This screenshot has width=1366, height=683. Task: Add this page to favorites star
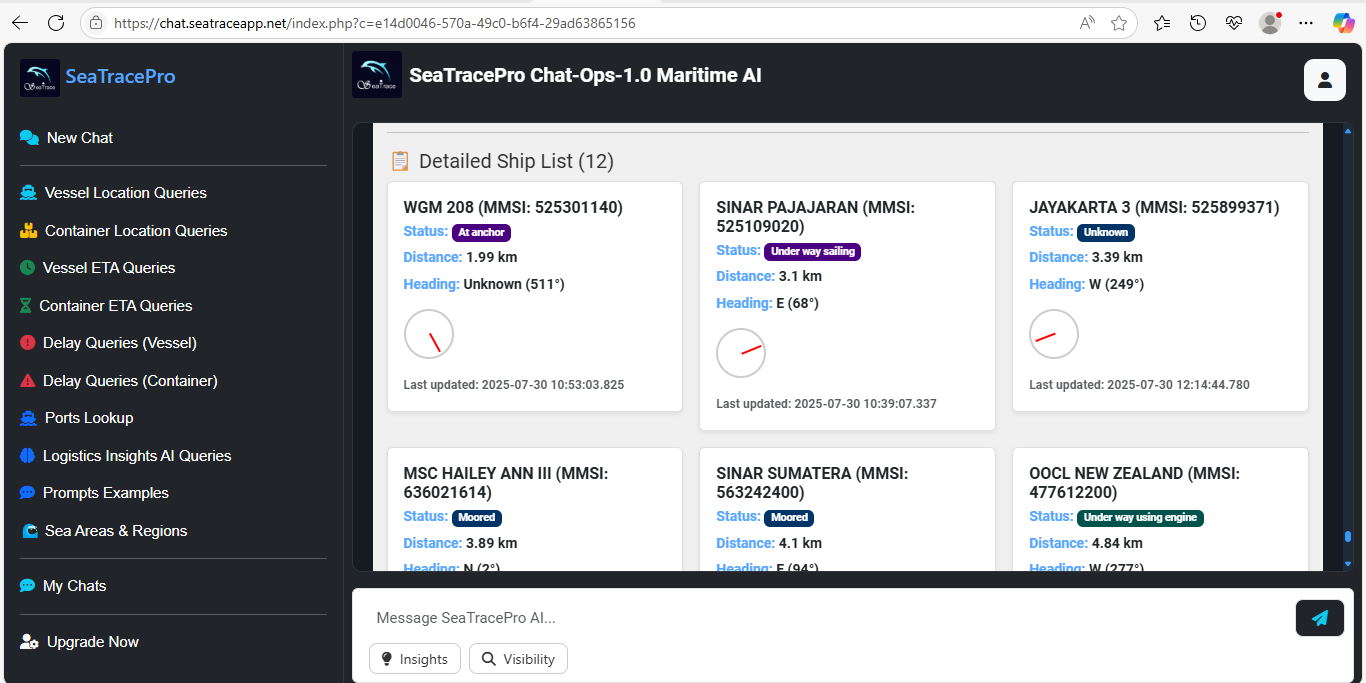[x=1119, y=22]
